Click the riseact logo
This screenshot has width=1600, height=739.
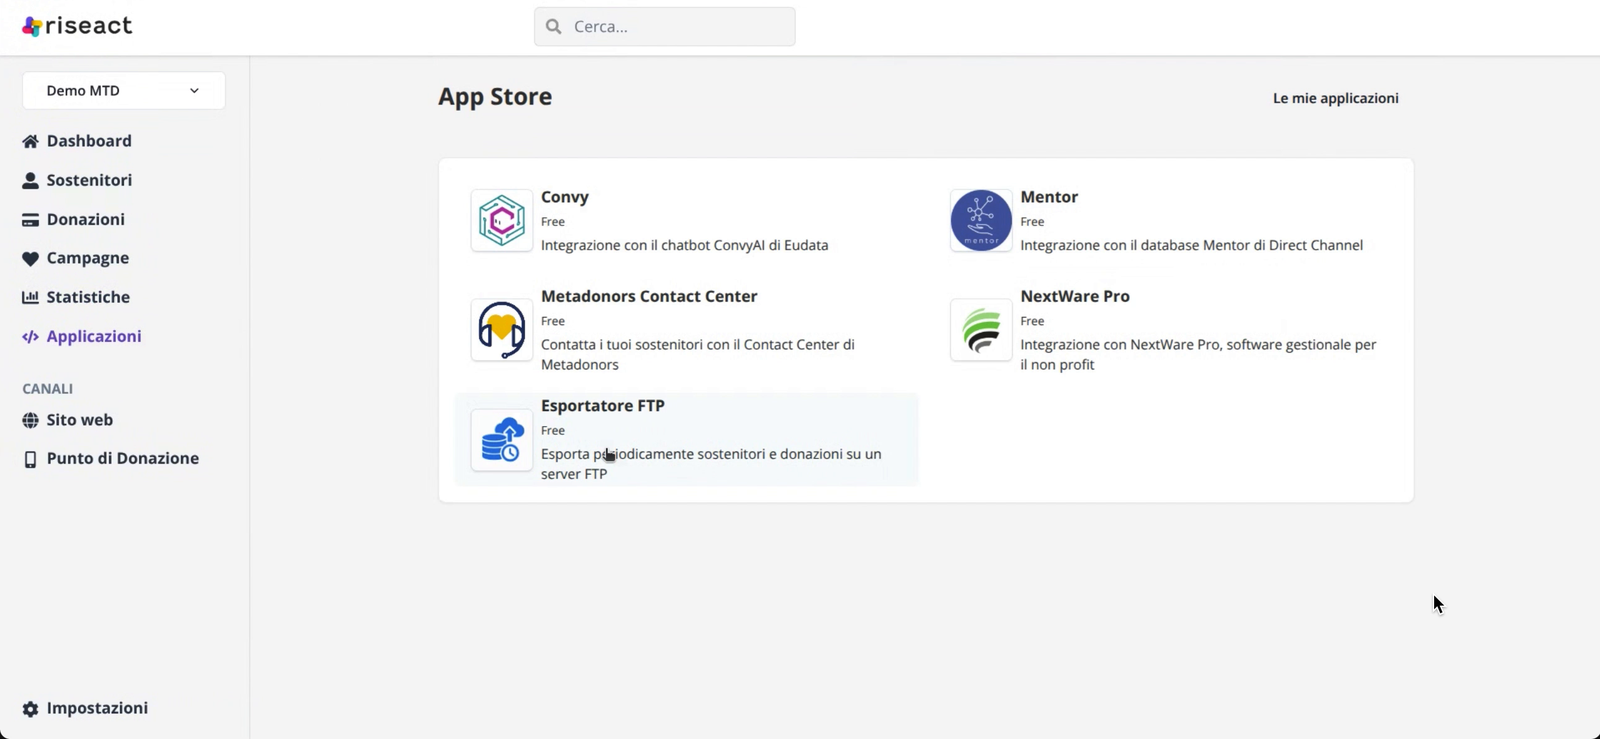(x=77, y=26)
